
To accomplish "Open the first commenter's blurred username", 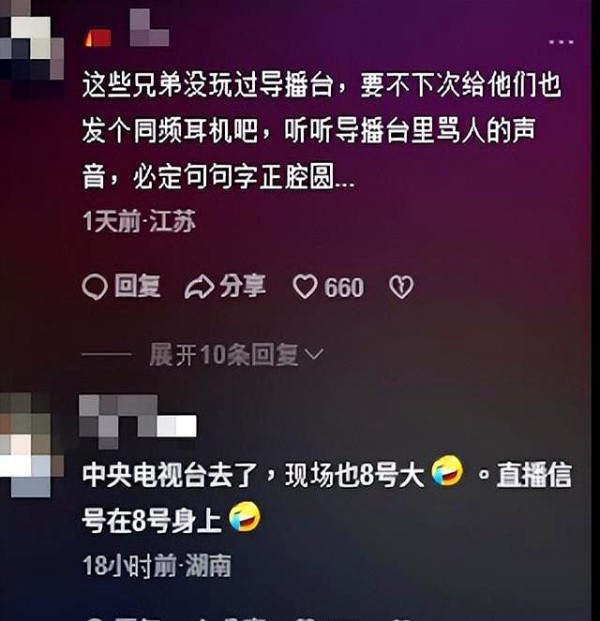I will tap(149, 28).
